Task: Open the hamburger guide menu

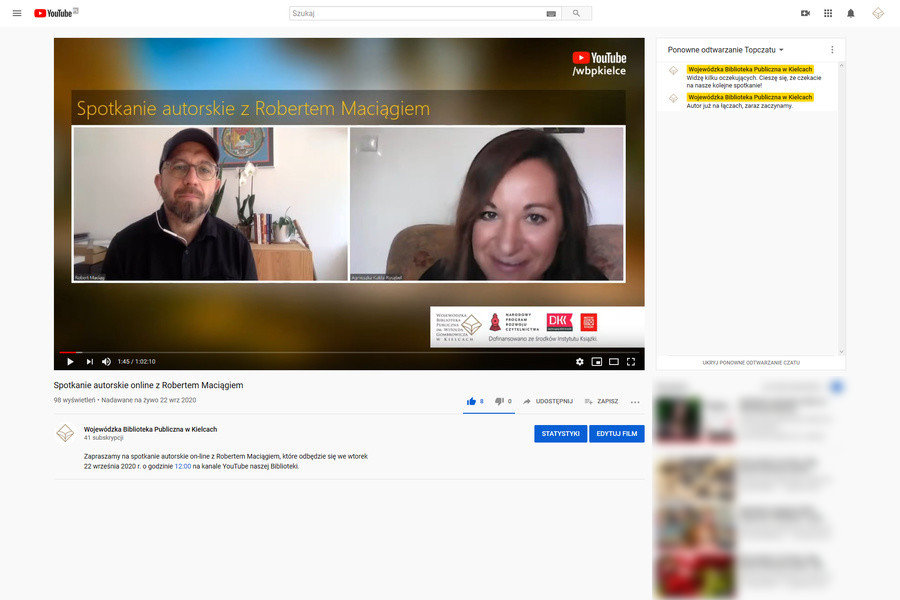Action: point(16,13)
